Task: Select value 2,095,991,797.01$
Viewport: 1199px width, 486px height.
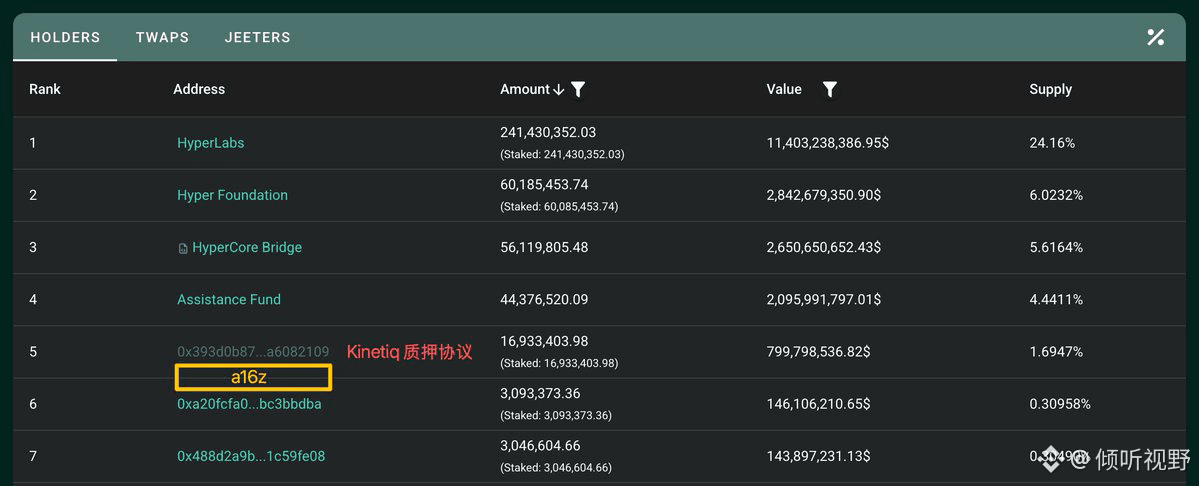Action: (x=824, y=300)
